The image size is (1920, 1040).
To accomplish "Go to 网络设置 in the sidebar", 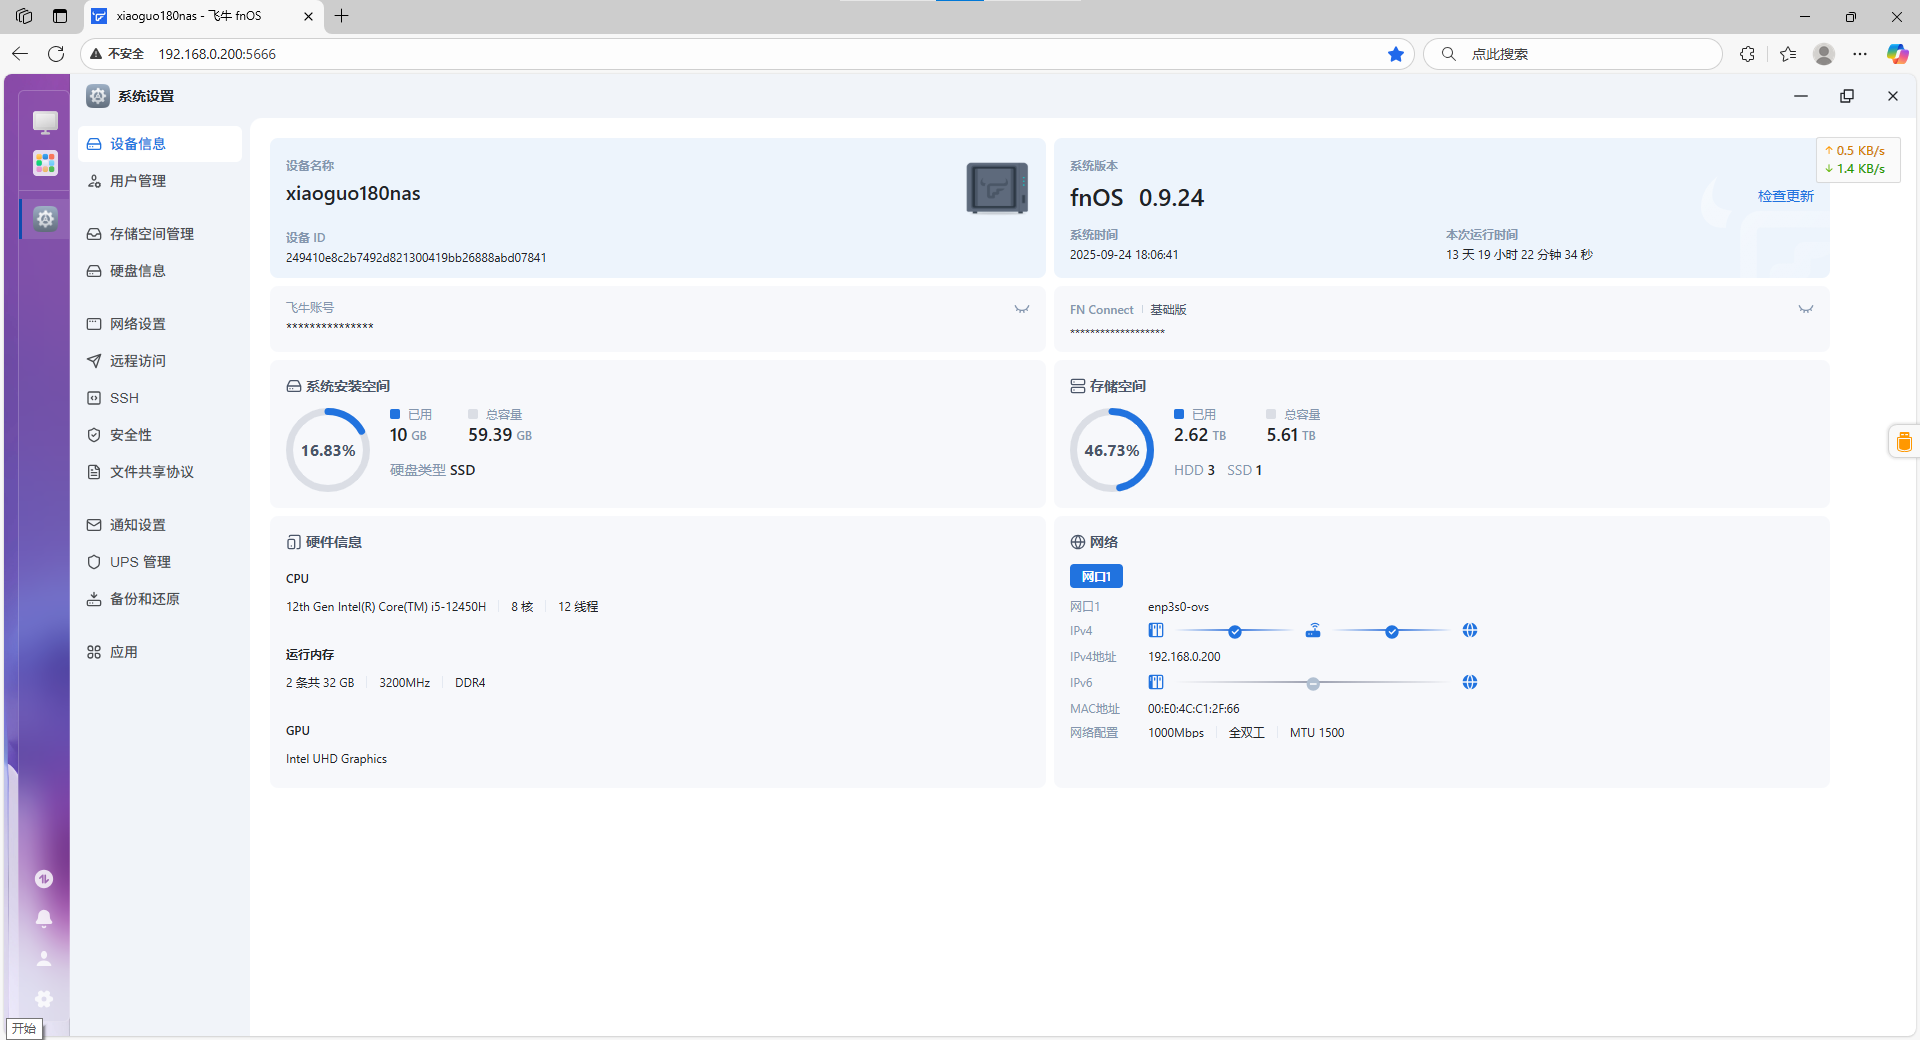I will pyautogui.click(x=137, y=324).
